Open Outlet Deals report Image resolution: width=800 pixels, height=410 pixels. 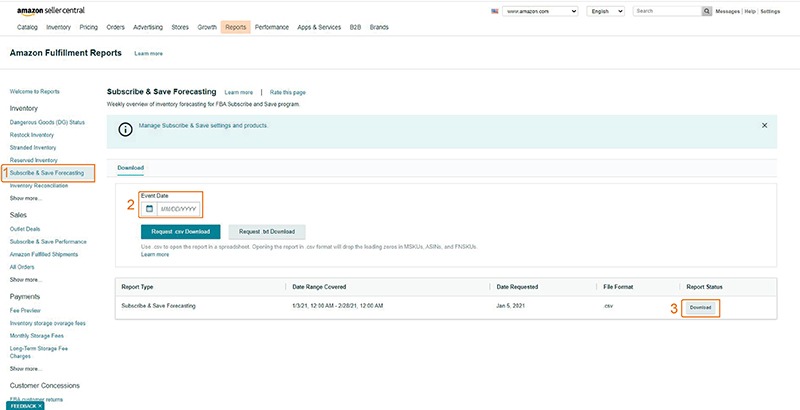pos(25,229)
